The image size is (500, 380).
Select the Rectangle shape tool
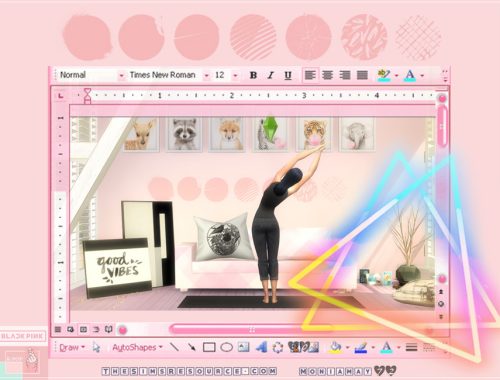point(209,347)
